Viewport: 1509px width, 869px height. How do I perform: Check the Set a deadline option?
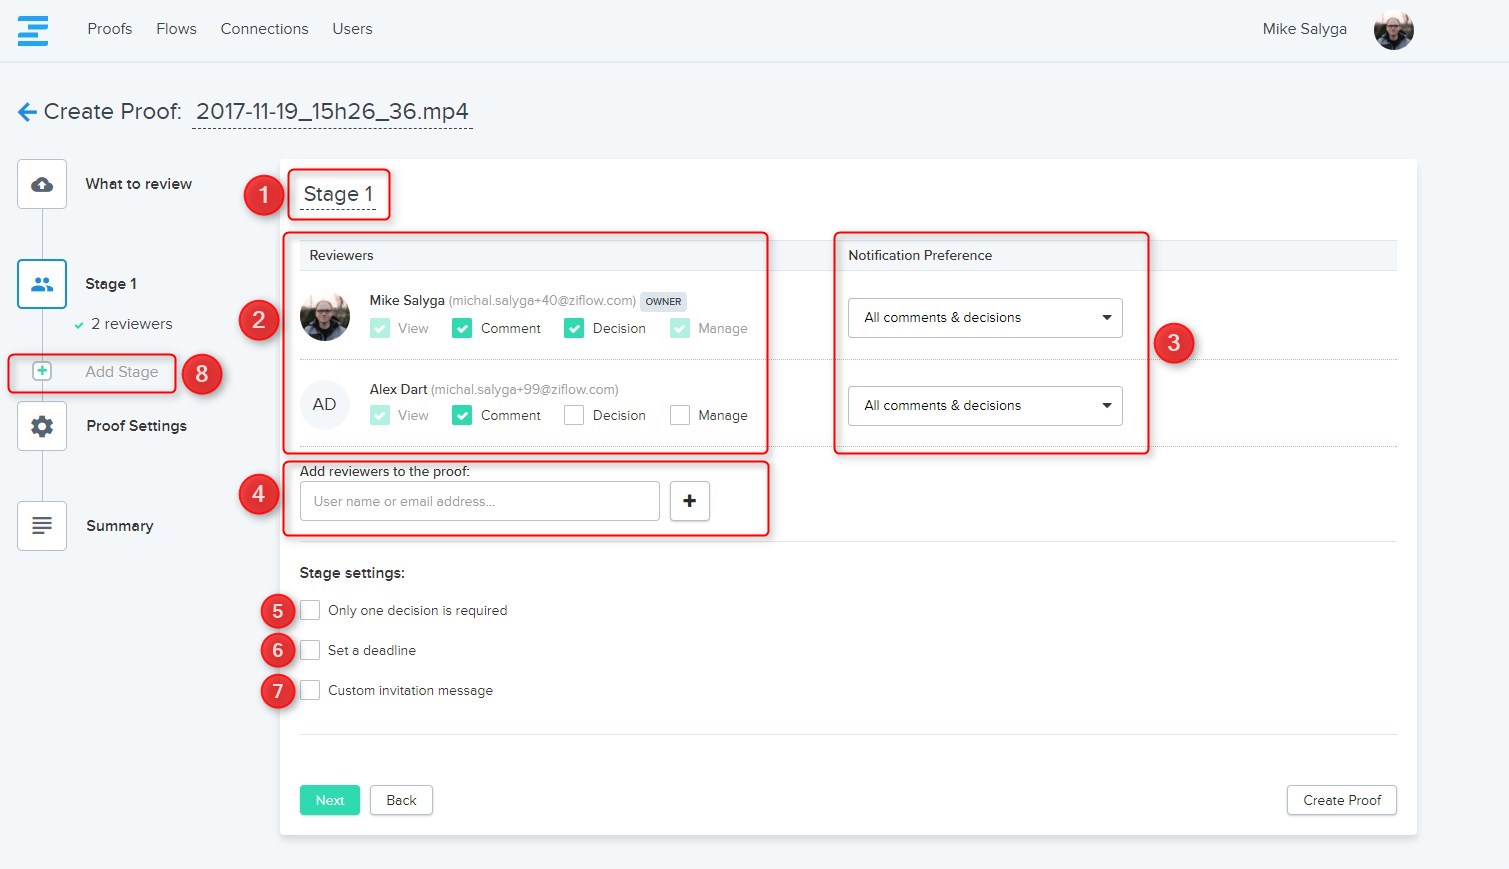coord(310,650)
